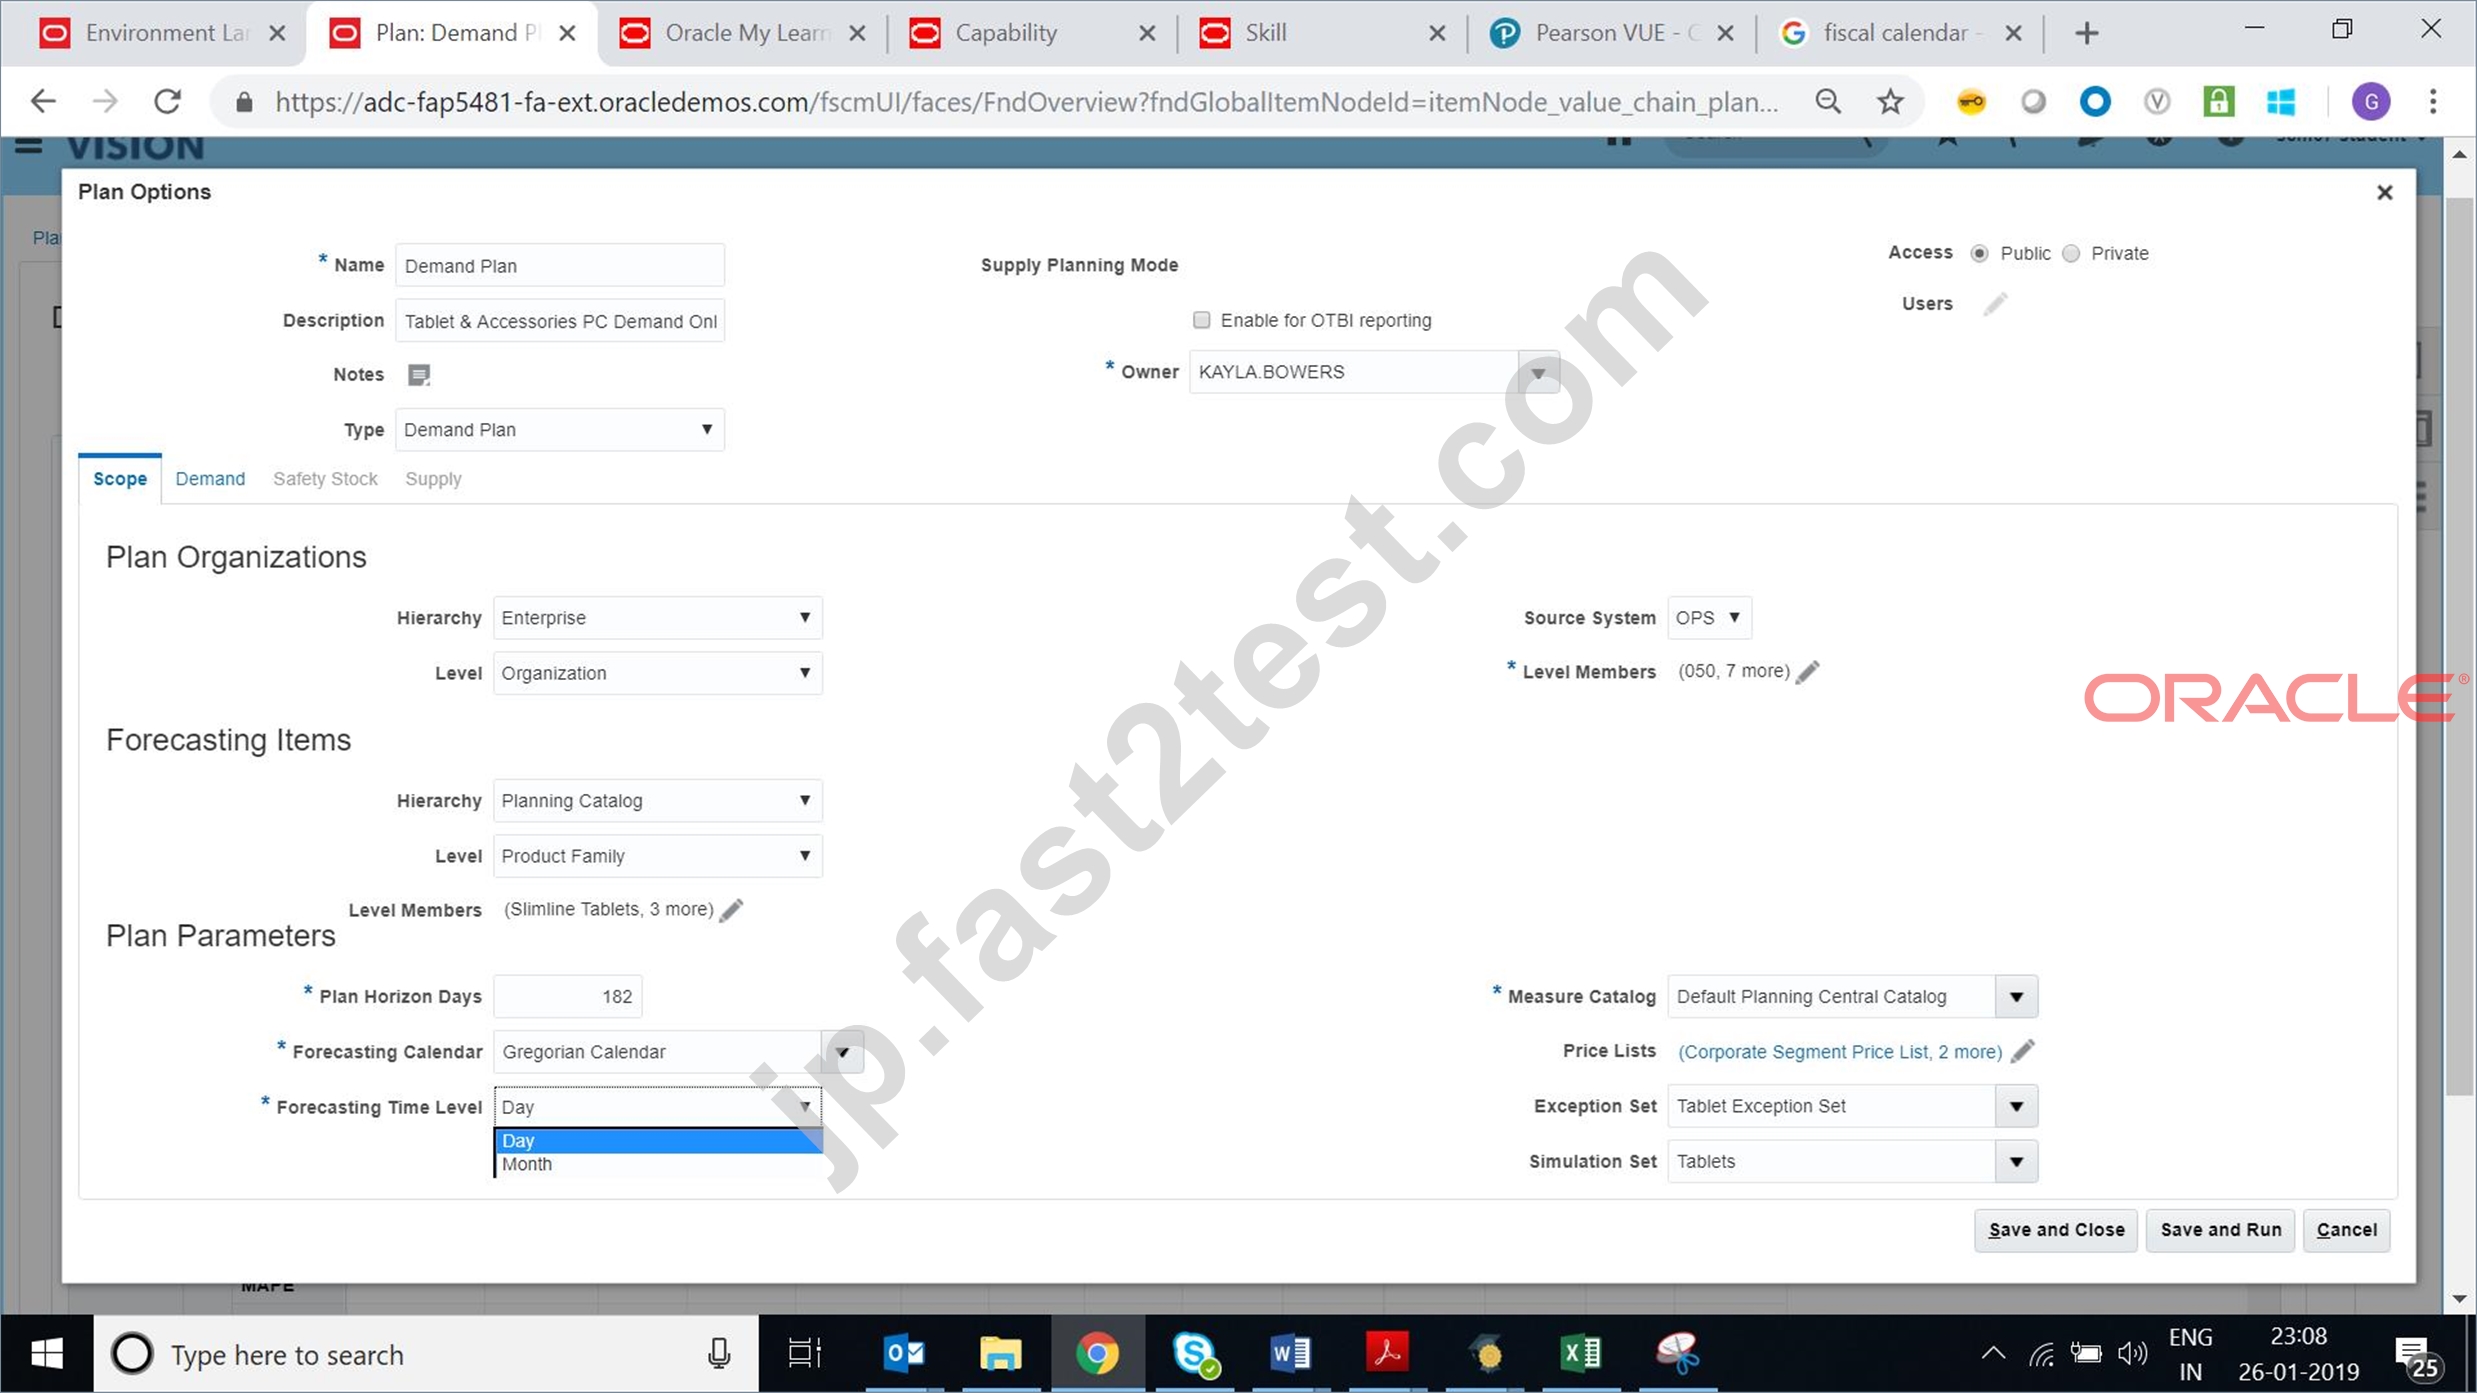This screenshot has width=2477, height=1393.
Task: Click the site lock icon
Action: tap(243, 101)
